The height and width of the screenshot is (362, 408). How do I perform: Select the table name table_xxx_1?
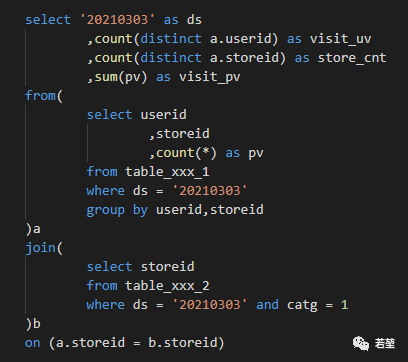tap(167, 172)
